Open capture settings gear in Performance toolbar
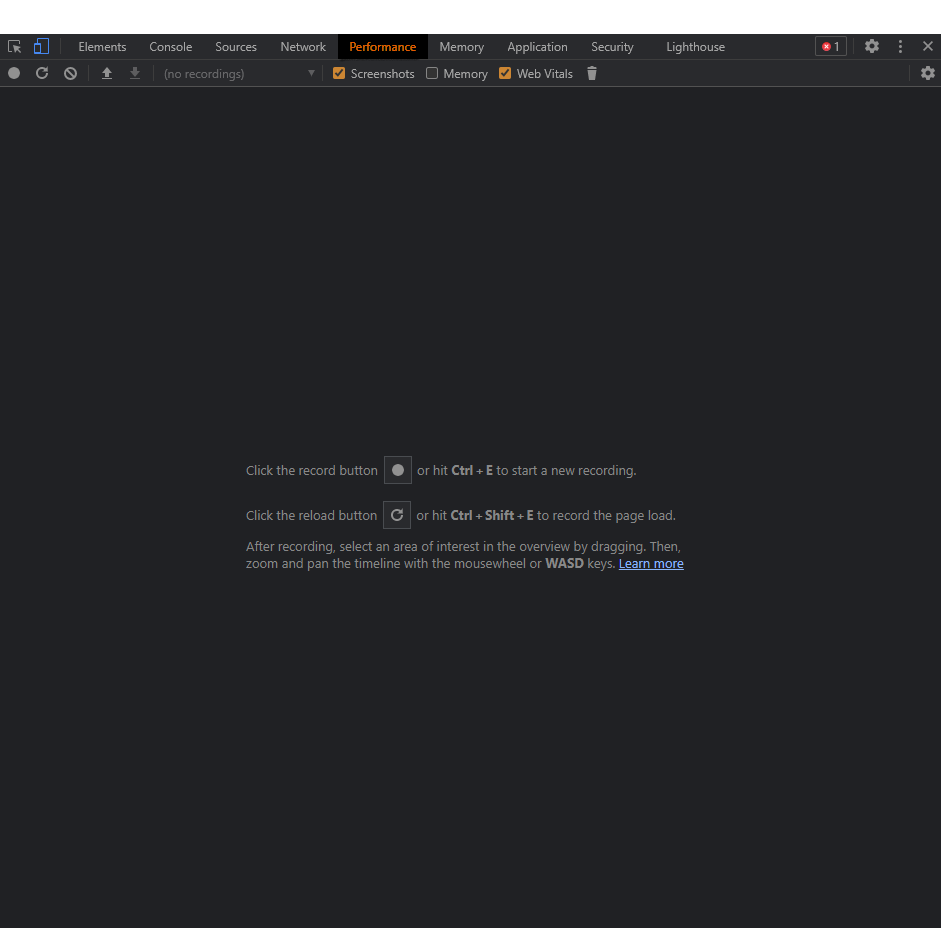This screenshot has width=941, height=928. [927, 73]
